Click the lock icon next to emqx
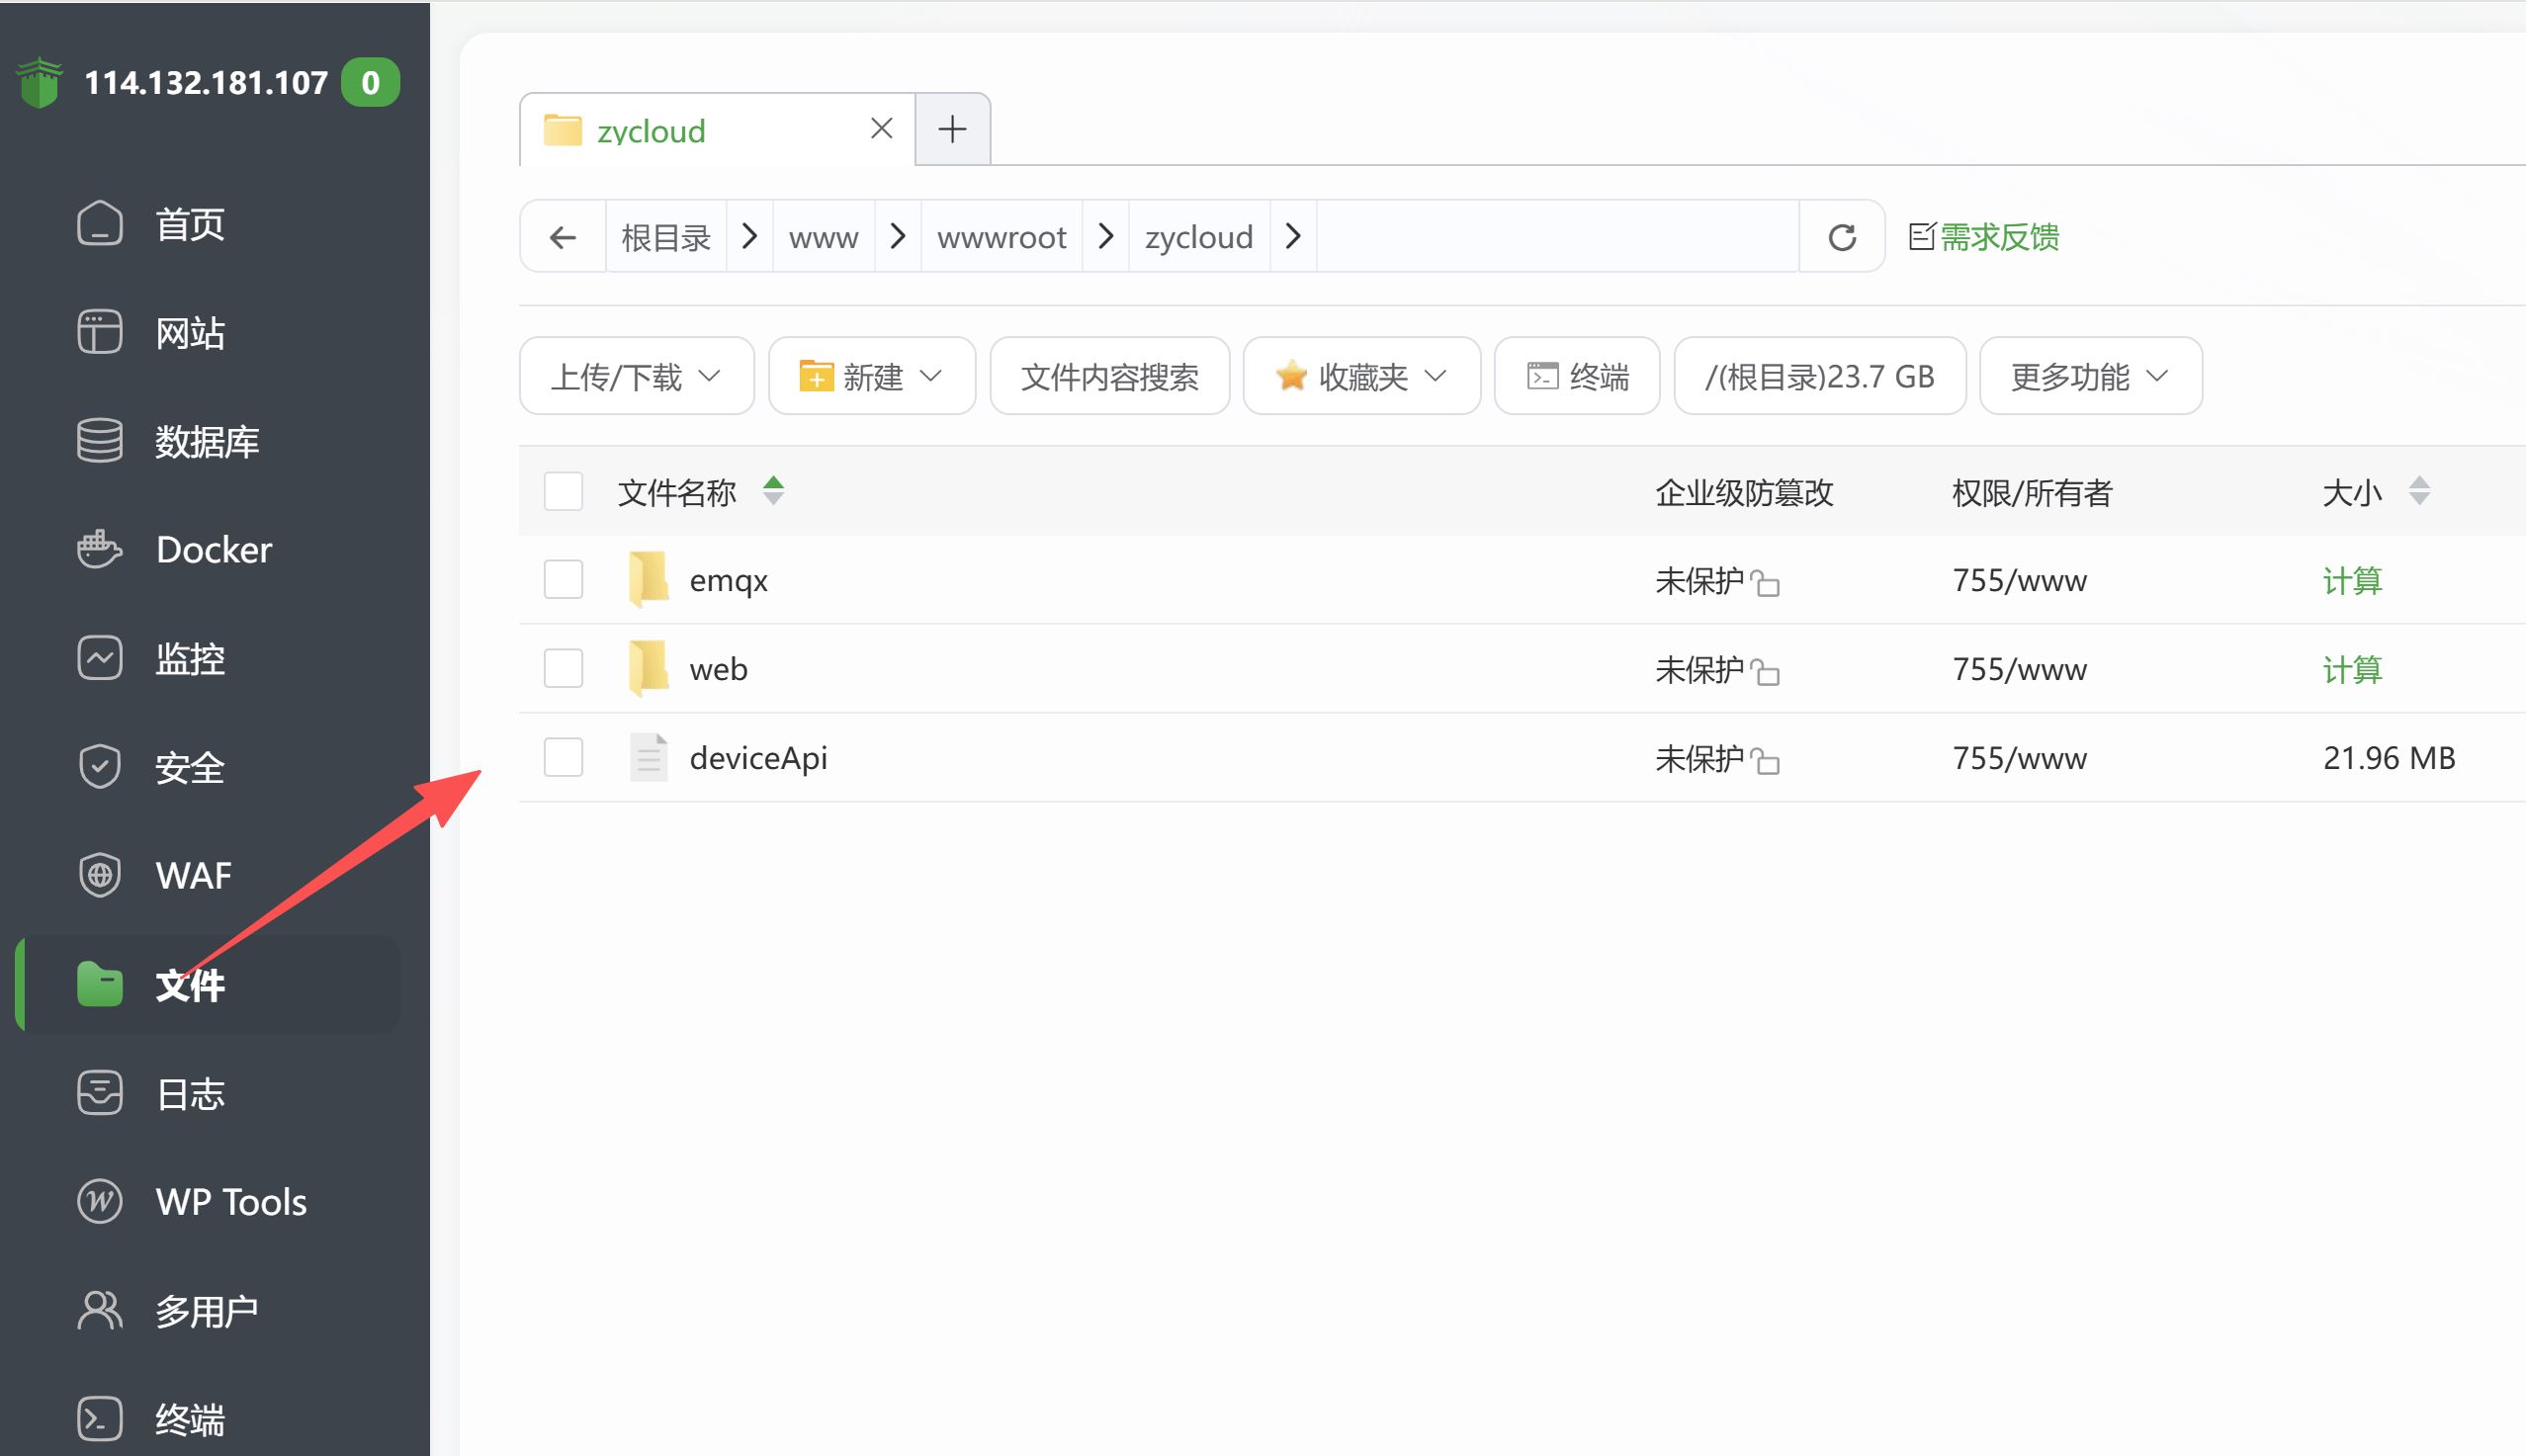 pyautogui.click(x=1766, y=583)
